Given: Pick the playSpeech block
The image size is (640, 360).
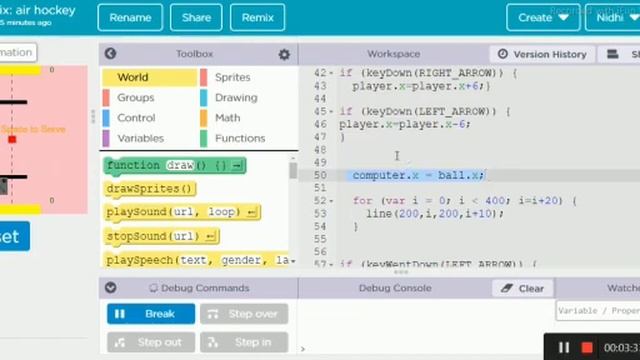Looking at the screenshot, I should [x=197, y=260].
